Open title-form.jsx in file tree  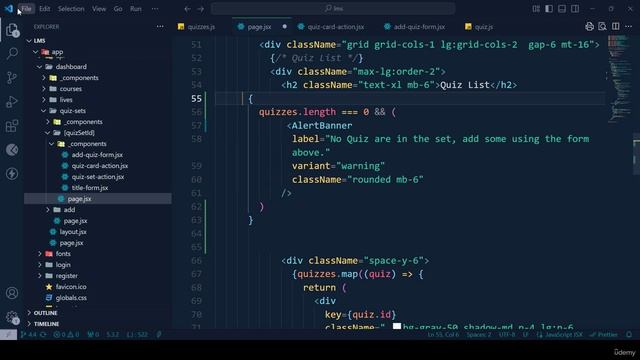point(90,188)
